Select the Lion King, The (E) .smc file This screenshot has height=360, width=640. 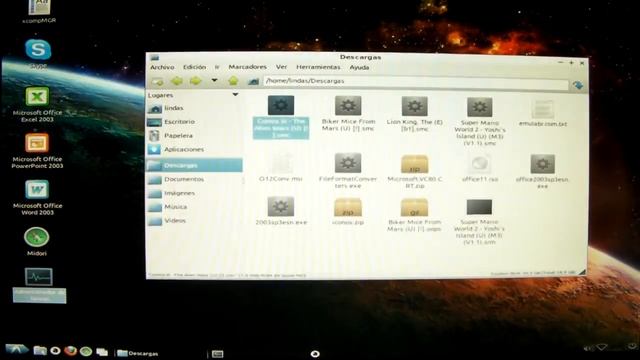(x=414, y=114)
